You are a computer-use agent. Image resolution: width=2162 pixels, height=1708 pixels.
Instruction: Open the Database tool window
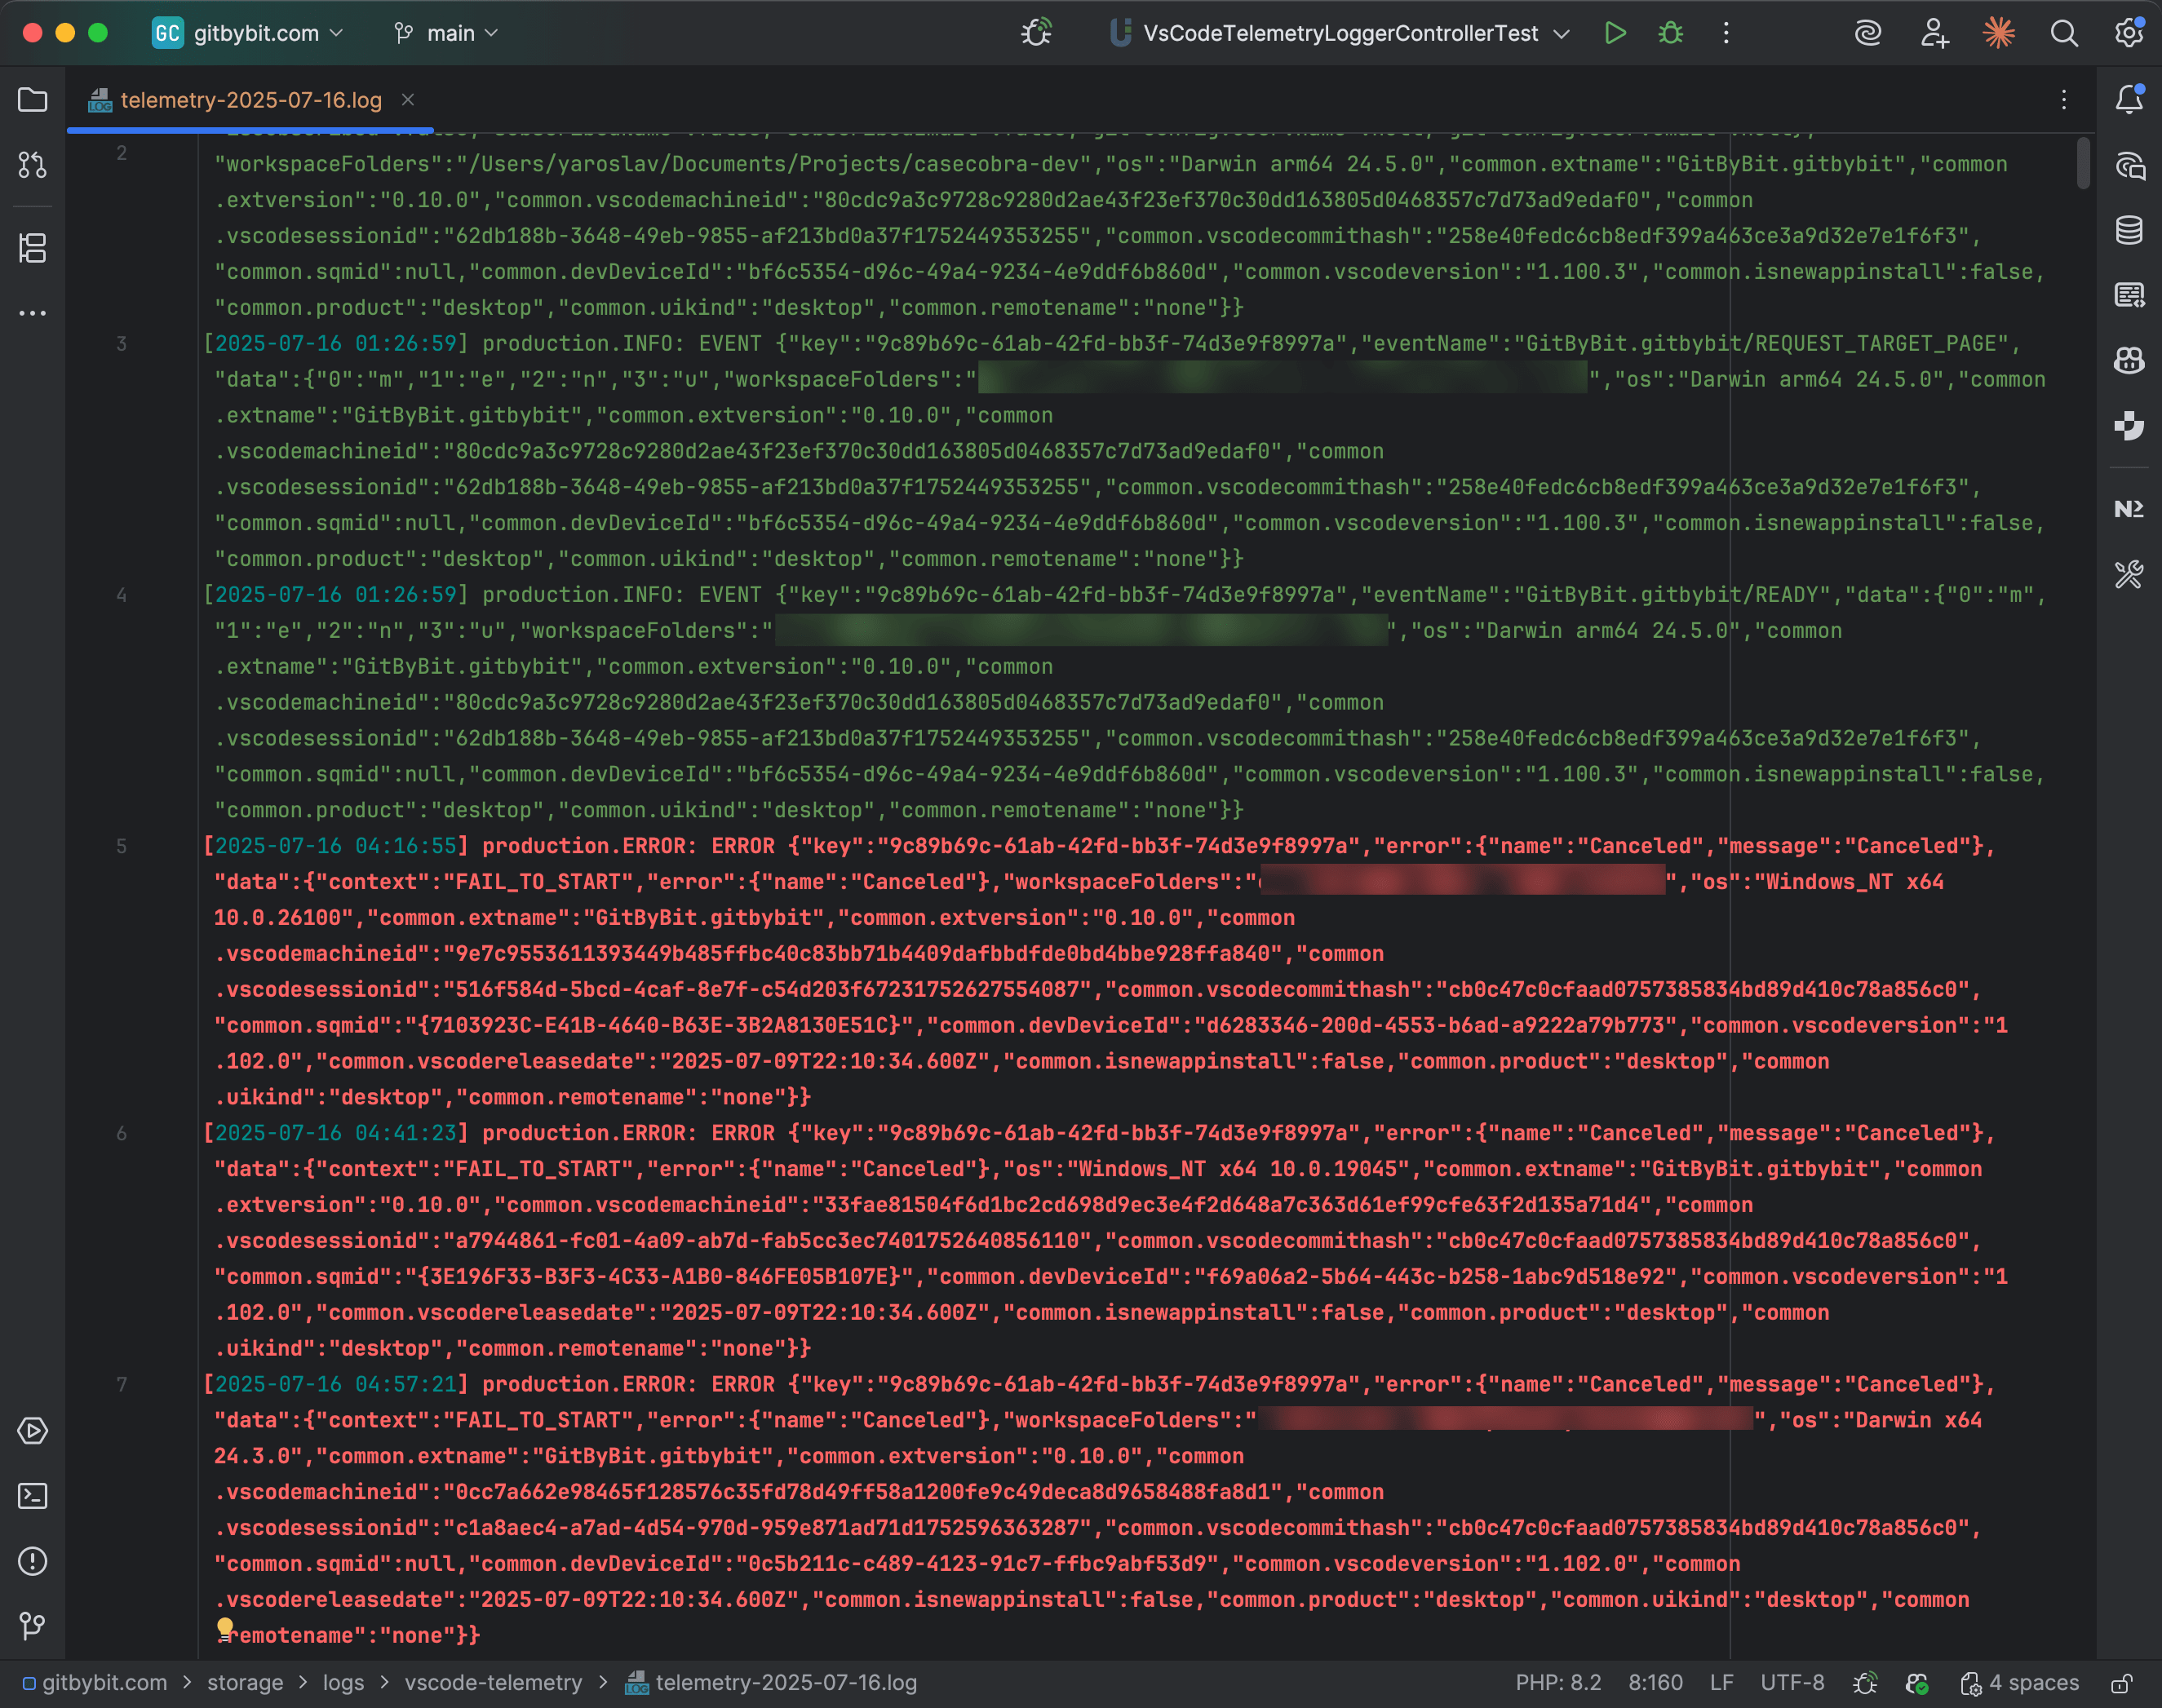tap(2129, 230)
